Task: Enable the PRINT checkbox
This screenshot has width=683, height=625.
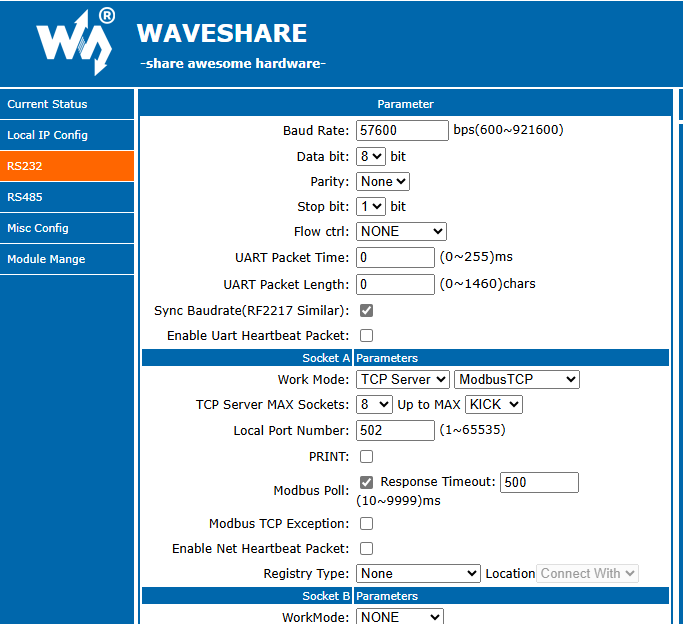Action: (x=366, y=457)
